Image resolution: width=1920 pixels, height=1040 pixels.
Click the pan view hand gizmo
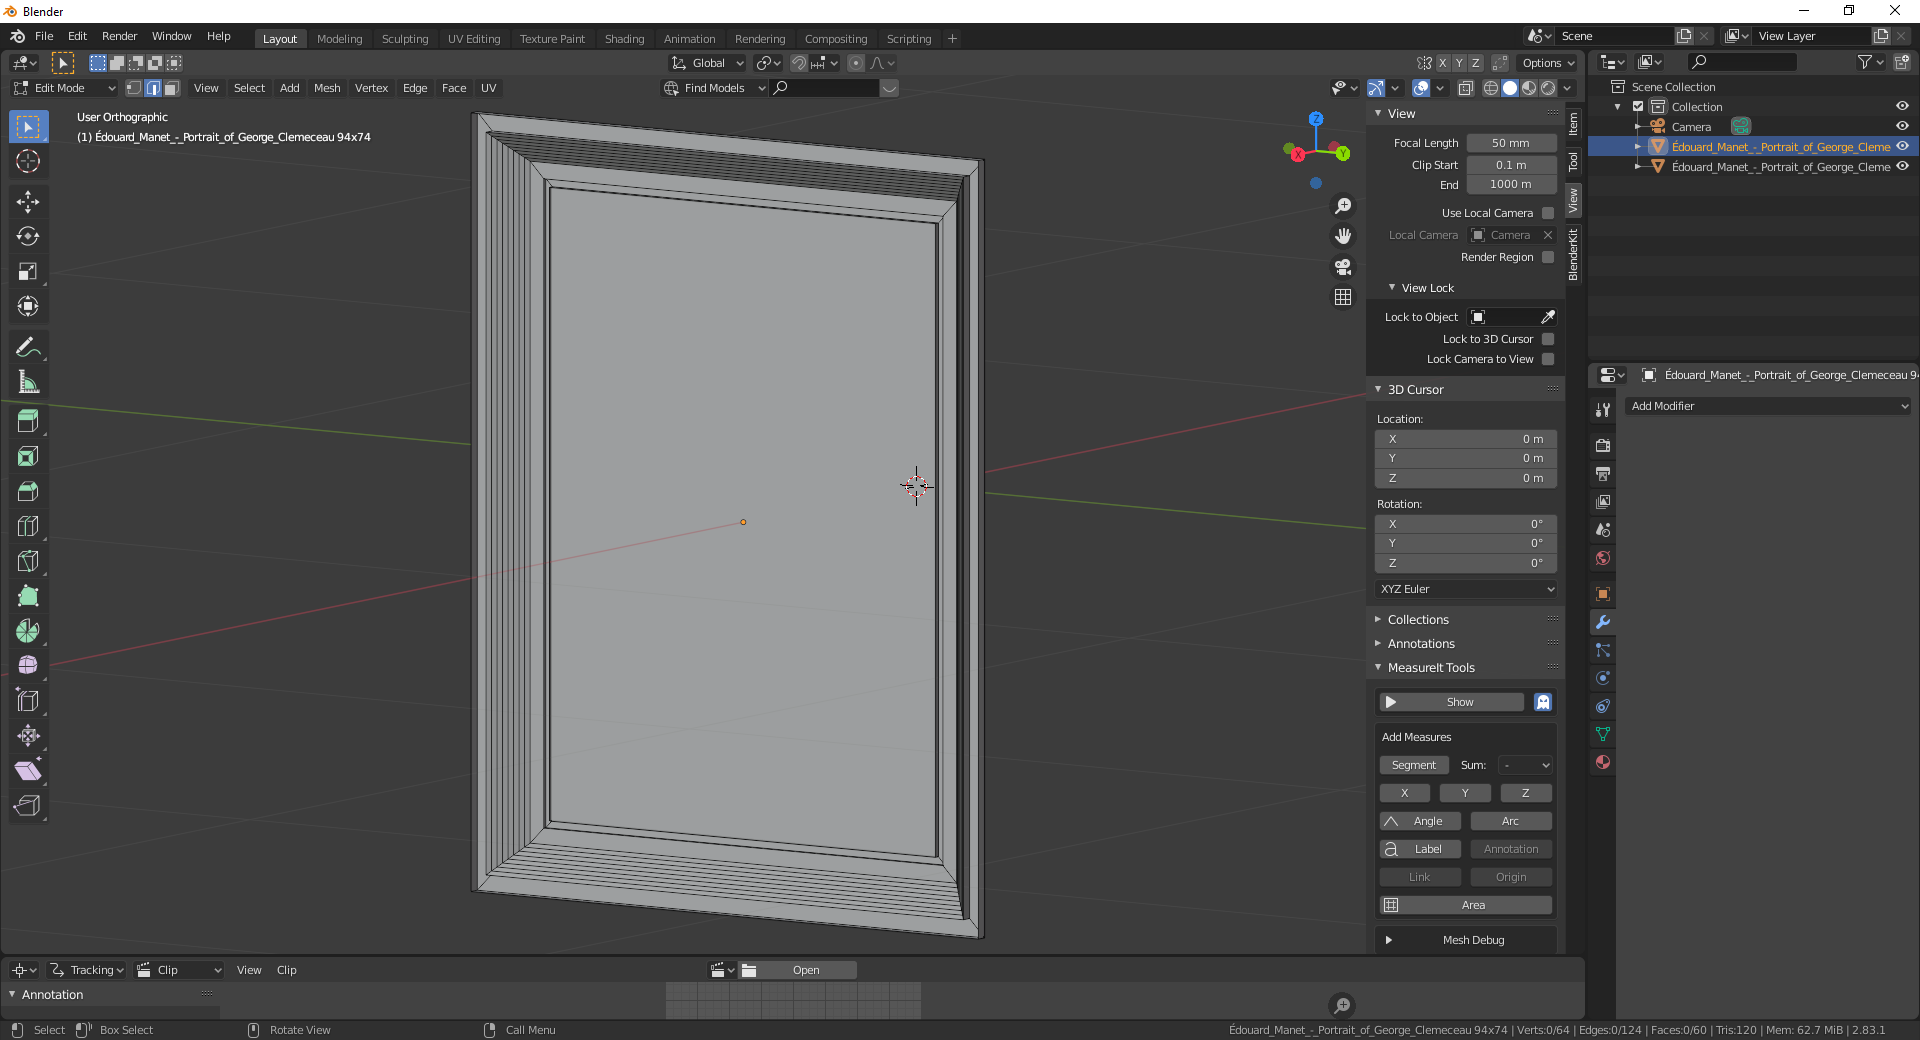click(x=1343, y=236)
